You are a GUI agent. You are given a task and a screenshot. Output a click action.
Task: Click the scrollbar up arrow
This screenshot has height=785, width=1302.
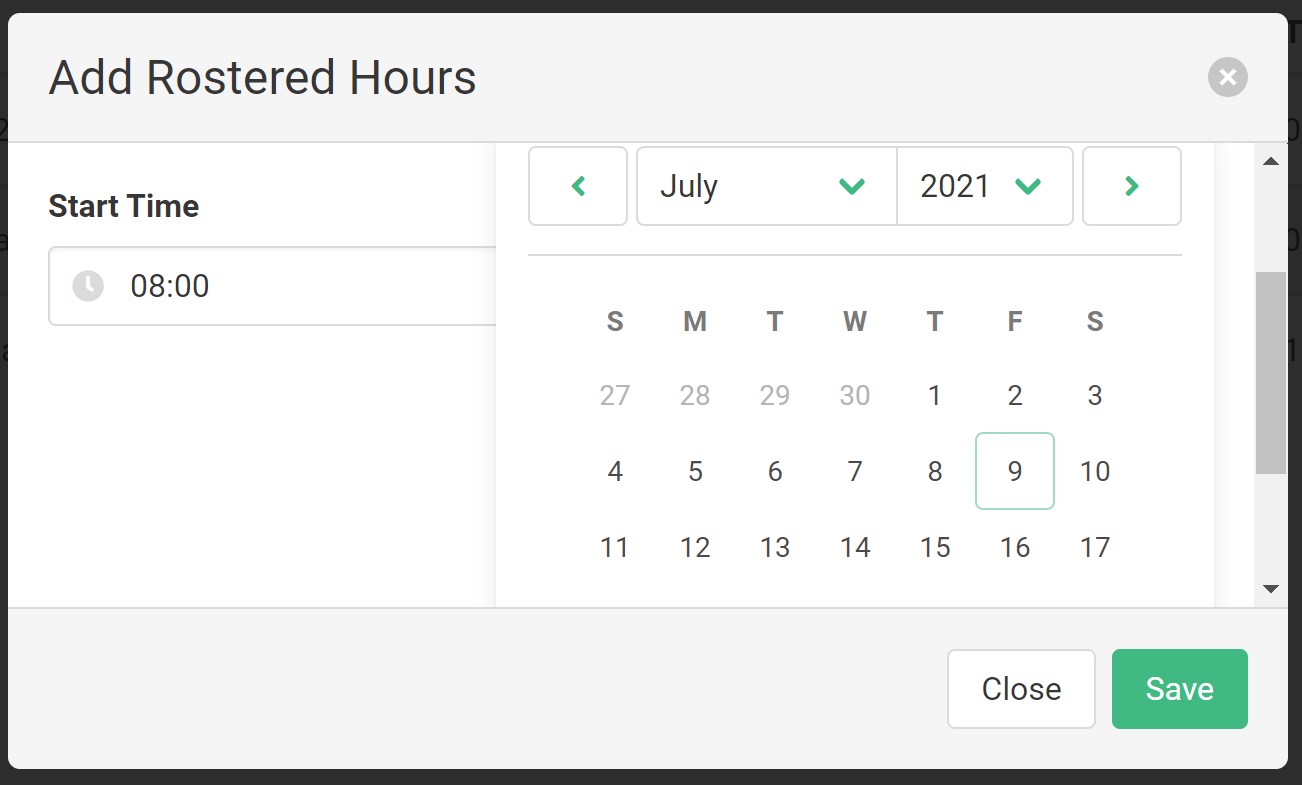[x=1271, y=160]
